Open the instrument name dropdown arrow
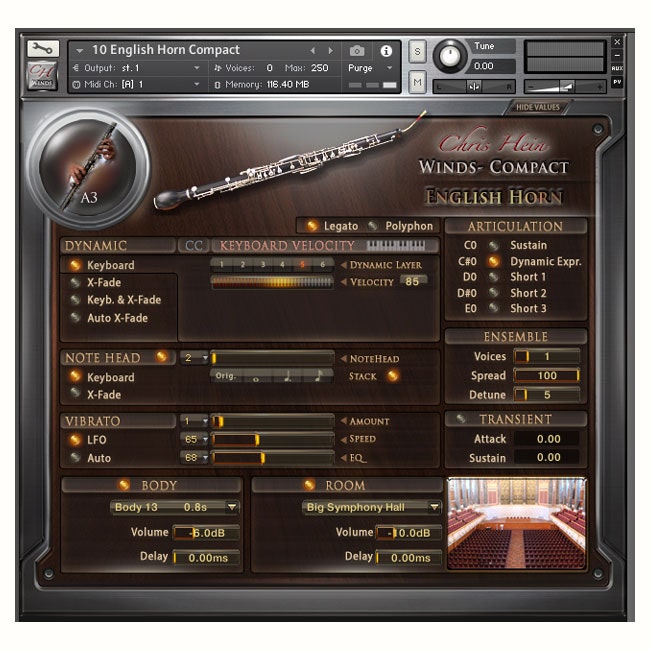Image resolution: width=650 pixels, height=650 pixels. (80, 51)
